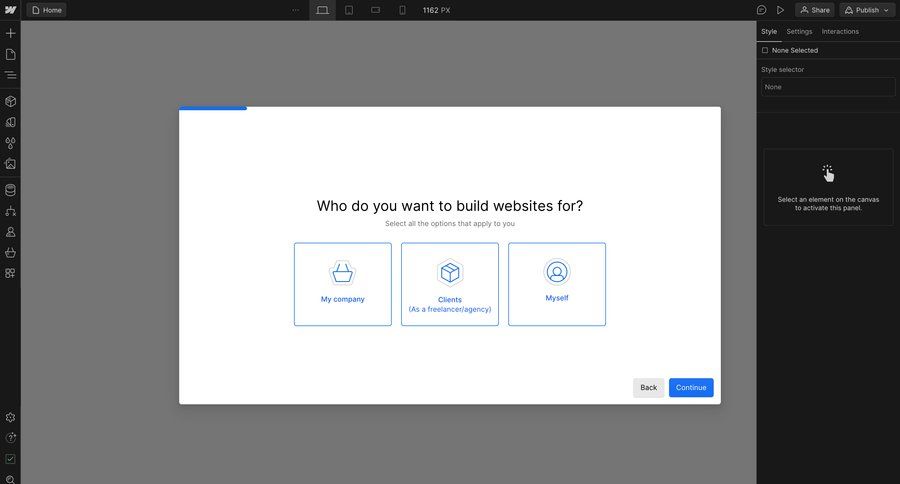
Task: Click the Preview play icon
Action: click(780, 10)
